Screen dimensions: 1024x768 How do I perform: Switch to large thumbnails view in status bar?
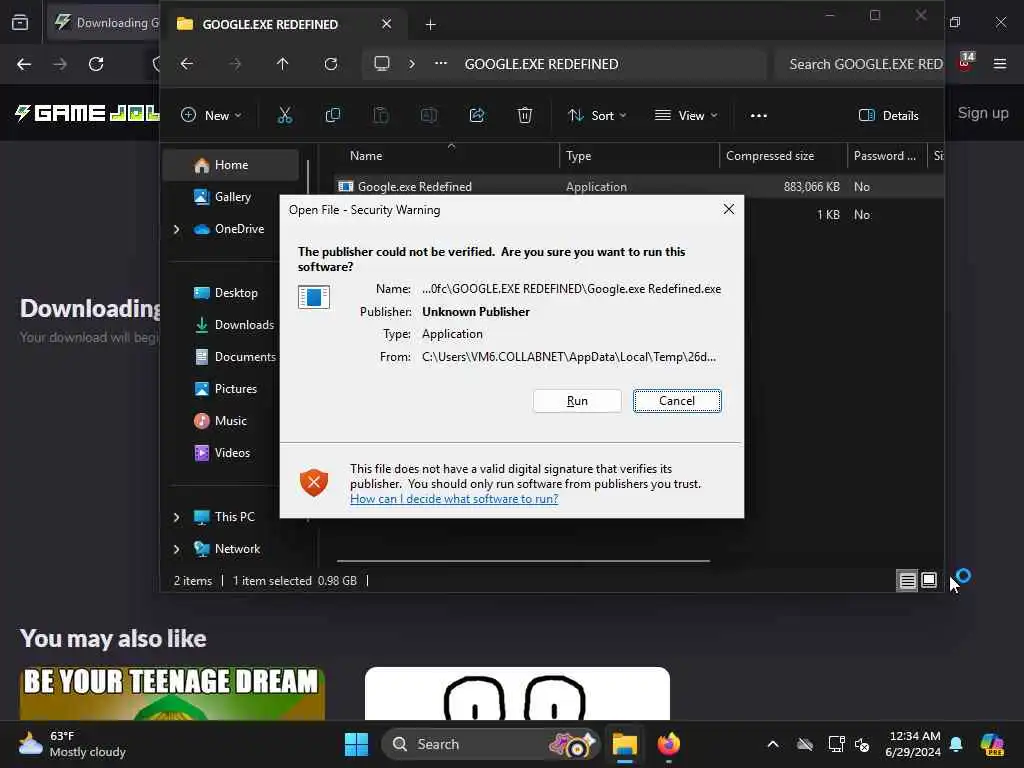click(x=929, y=581)
